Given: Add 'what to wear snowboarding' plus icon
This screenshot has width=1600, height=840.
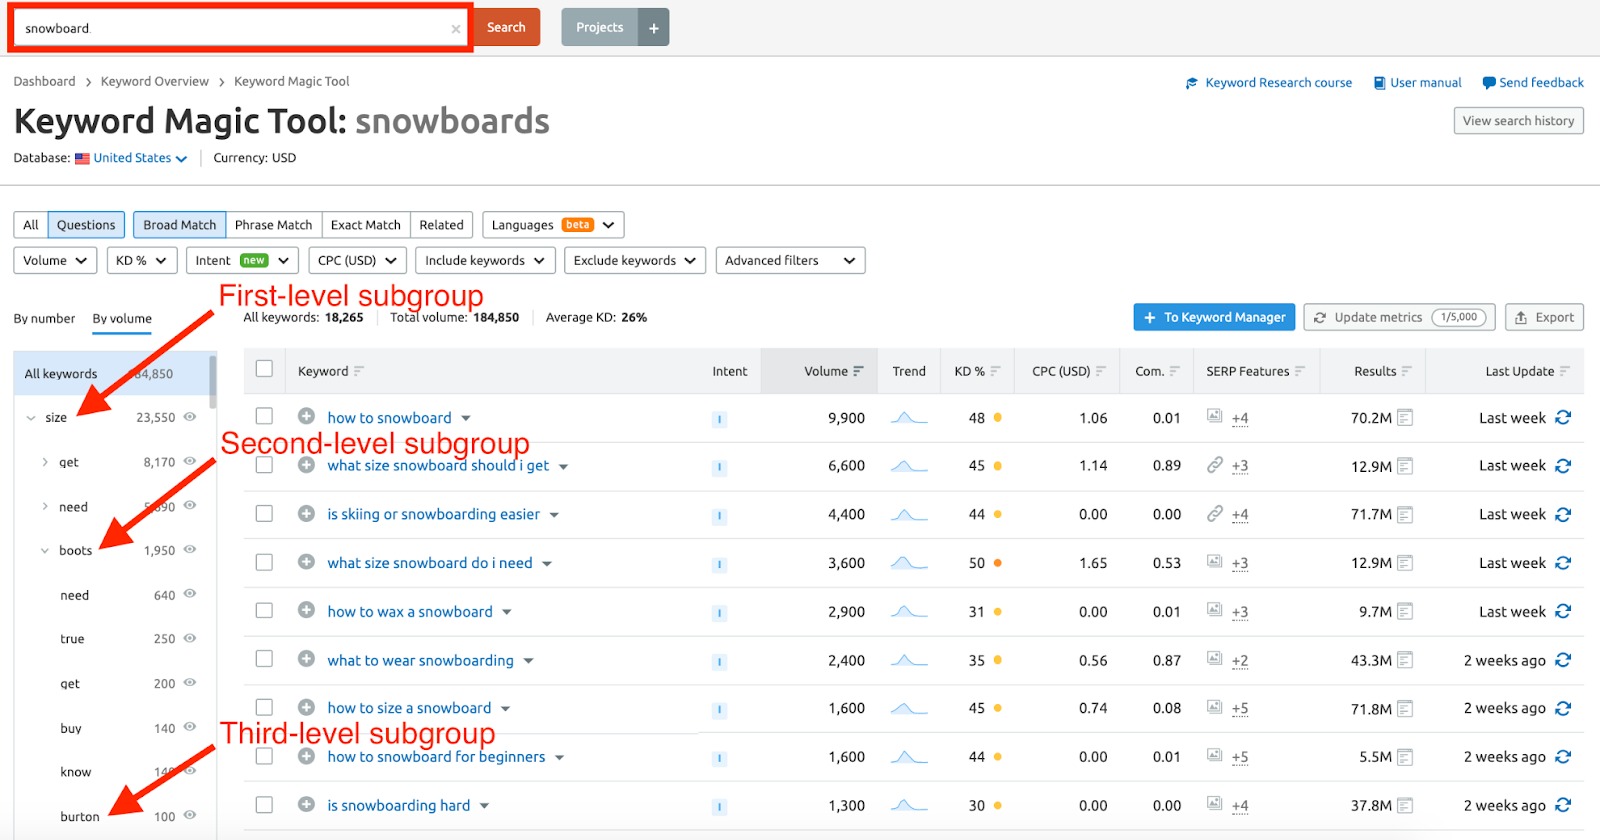Looking at the screenshot, I should pos(307,659).
